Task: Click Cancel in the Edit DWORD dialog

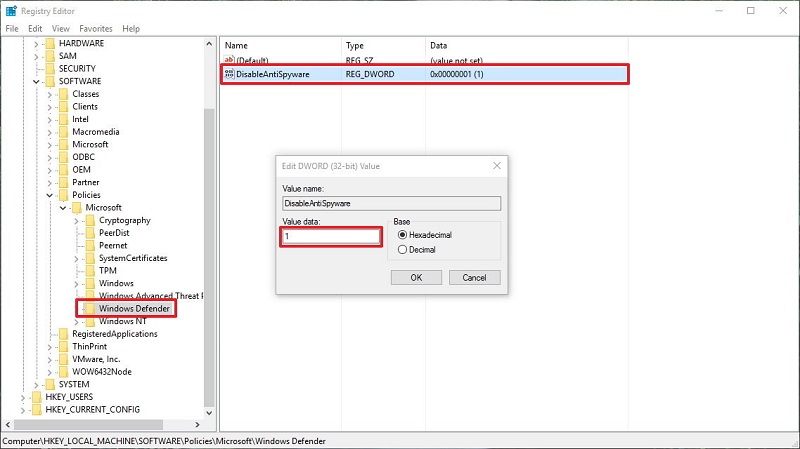Action: (x=474, y=278)
